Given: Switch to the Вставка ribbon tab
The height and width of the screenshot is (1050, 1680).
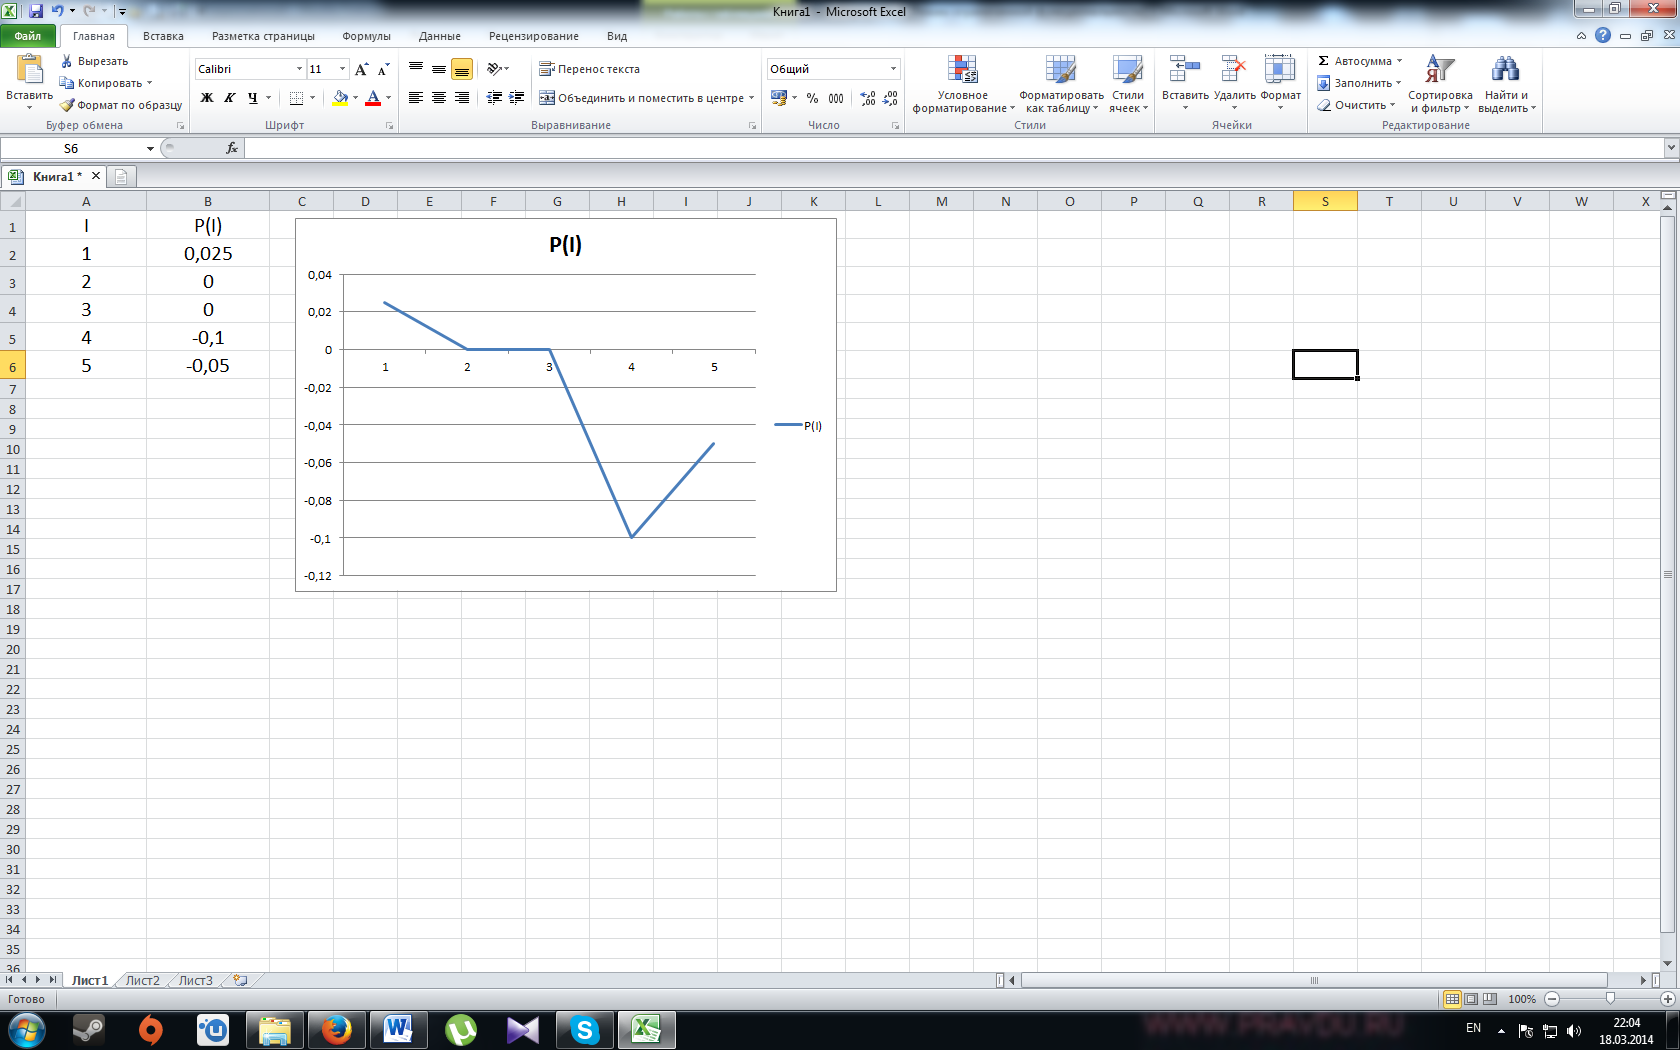Looking at the screenshot, I should pyautogui.click(x=163, y=36).
